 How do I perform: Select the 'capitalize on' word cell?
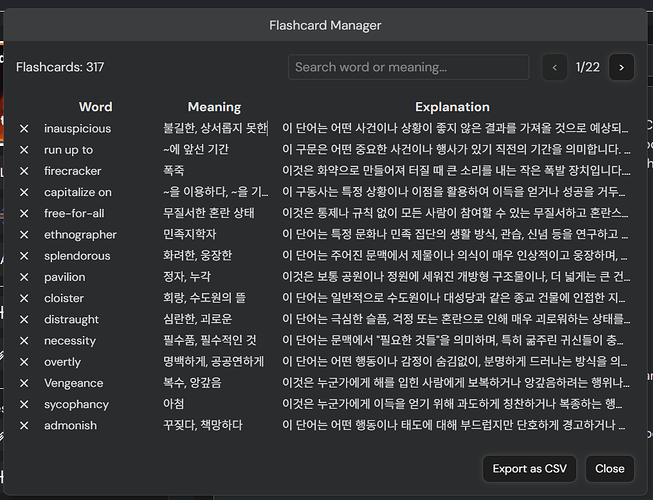pyautogui.click(x=78, y=192)
